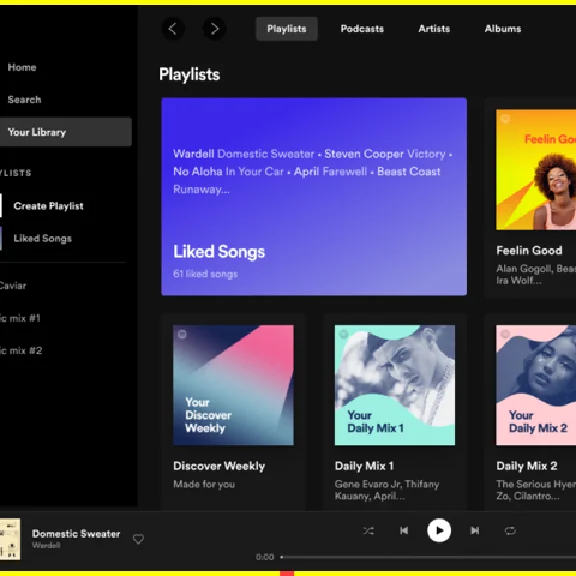Like Domestic Sweater with the heart icon

pos(138,539)
